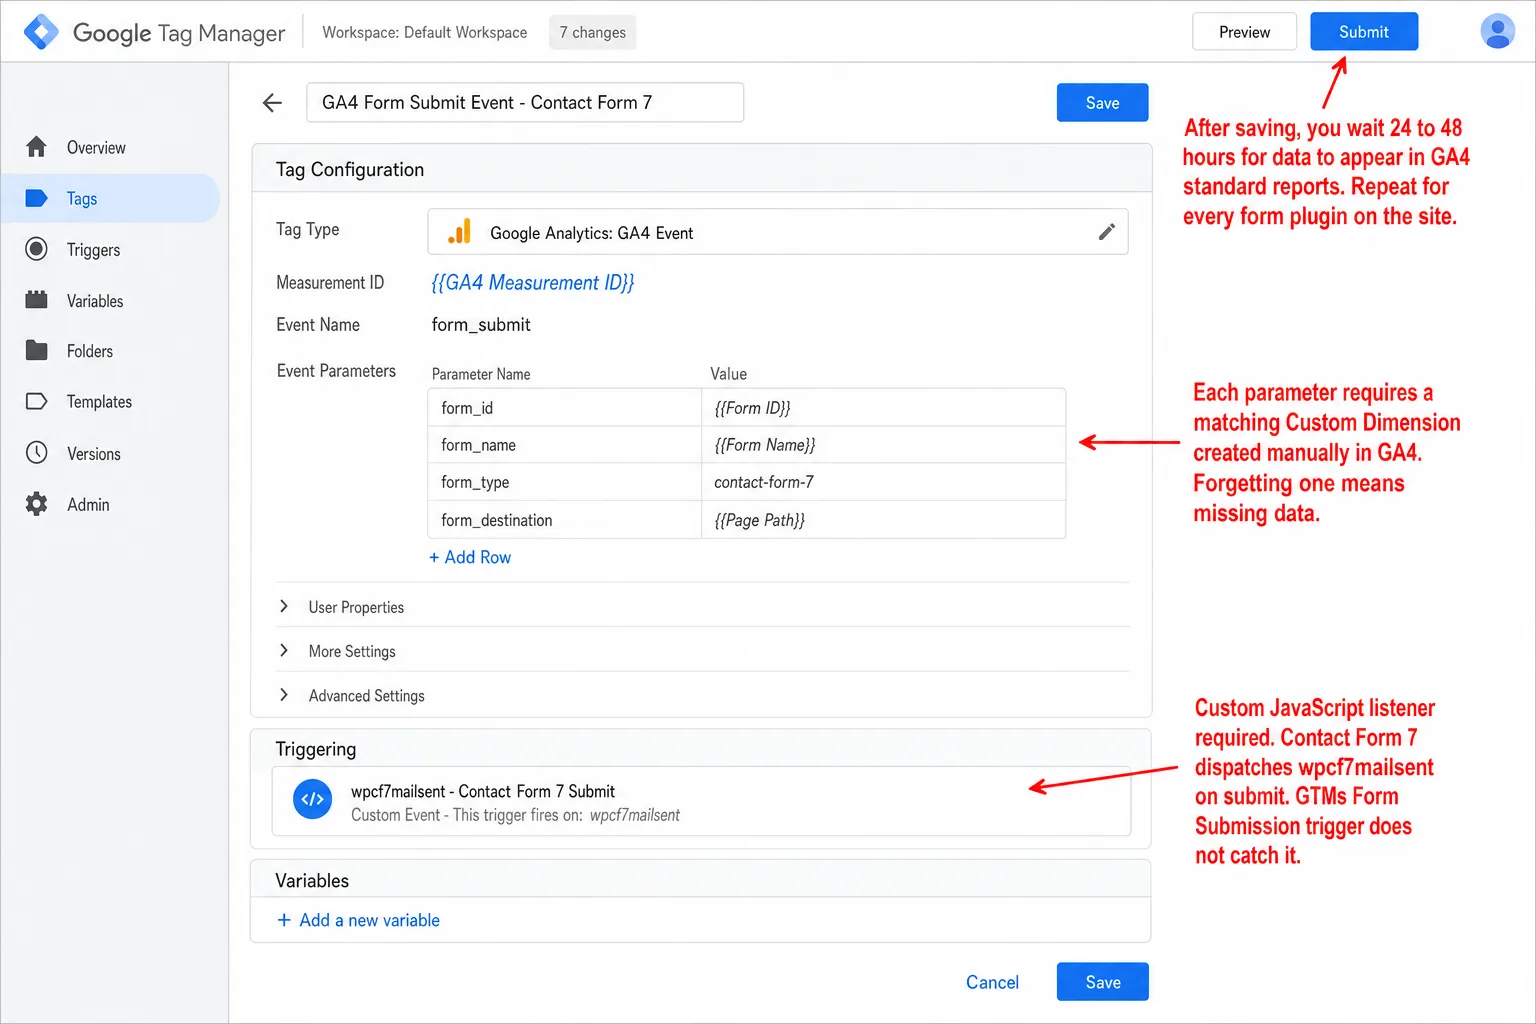Click the Overview home icon
Image resolution: width=1536 pixels, height=1024 pixels.
point(36,147)
